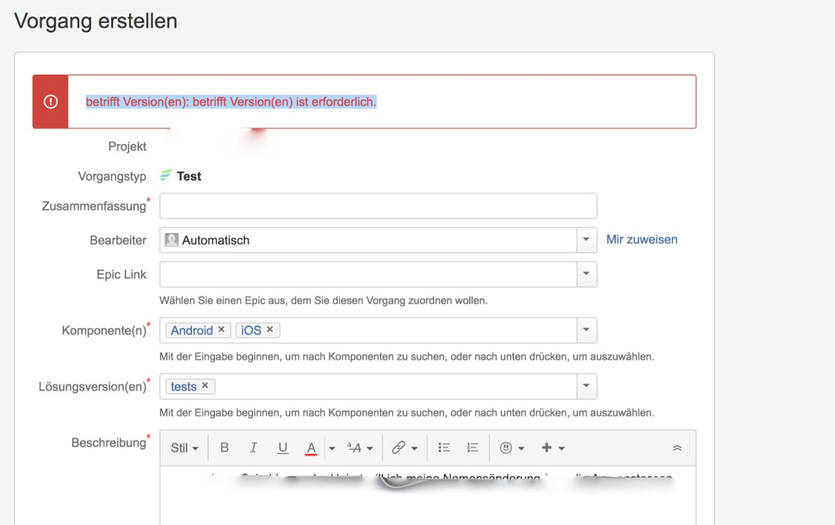Click the Vorgang erstellen heading
This screenshot has height=525, width=835.
95,21
